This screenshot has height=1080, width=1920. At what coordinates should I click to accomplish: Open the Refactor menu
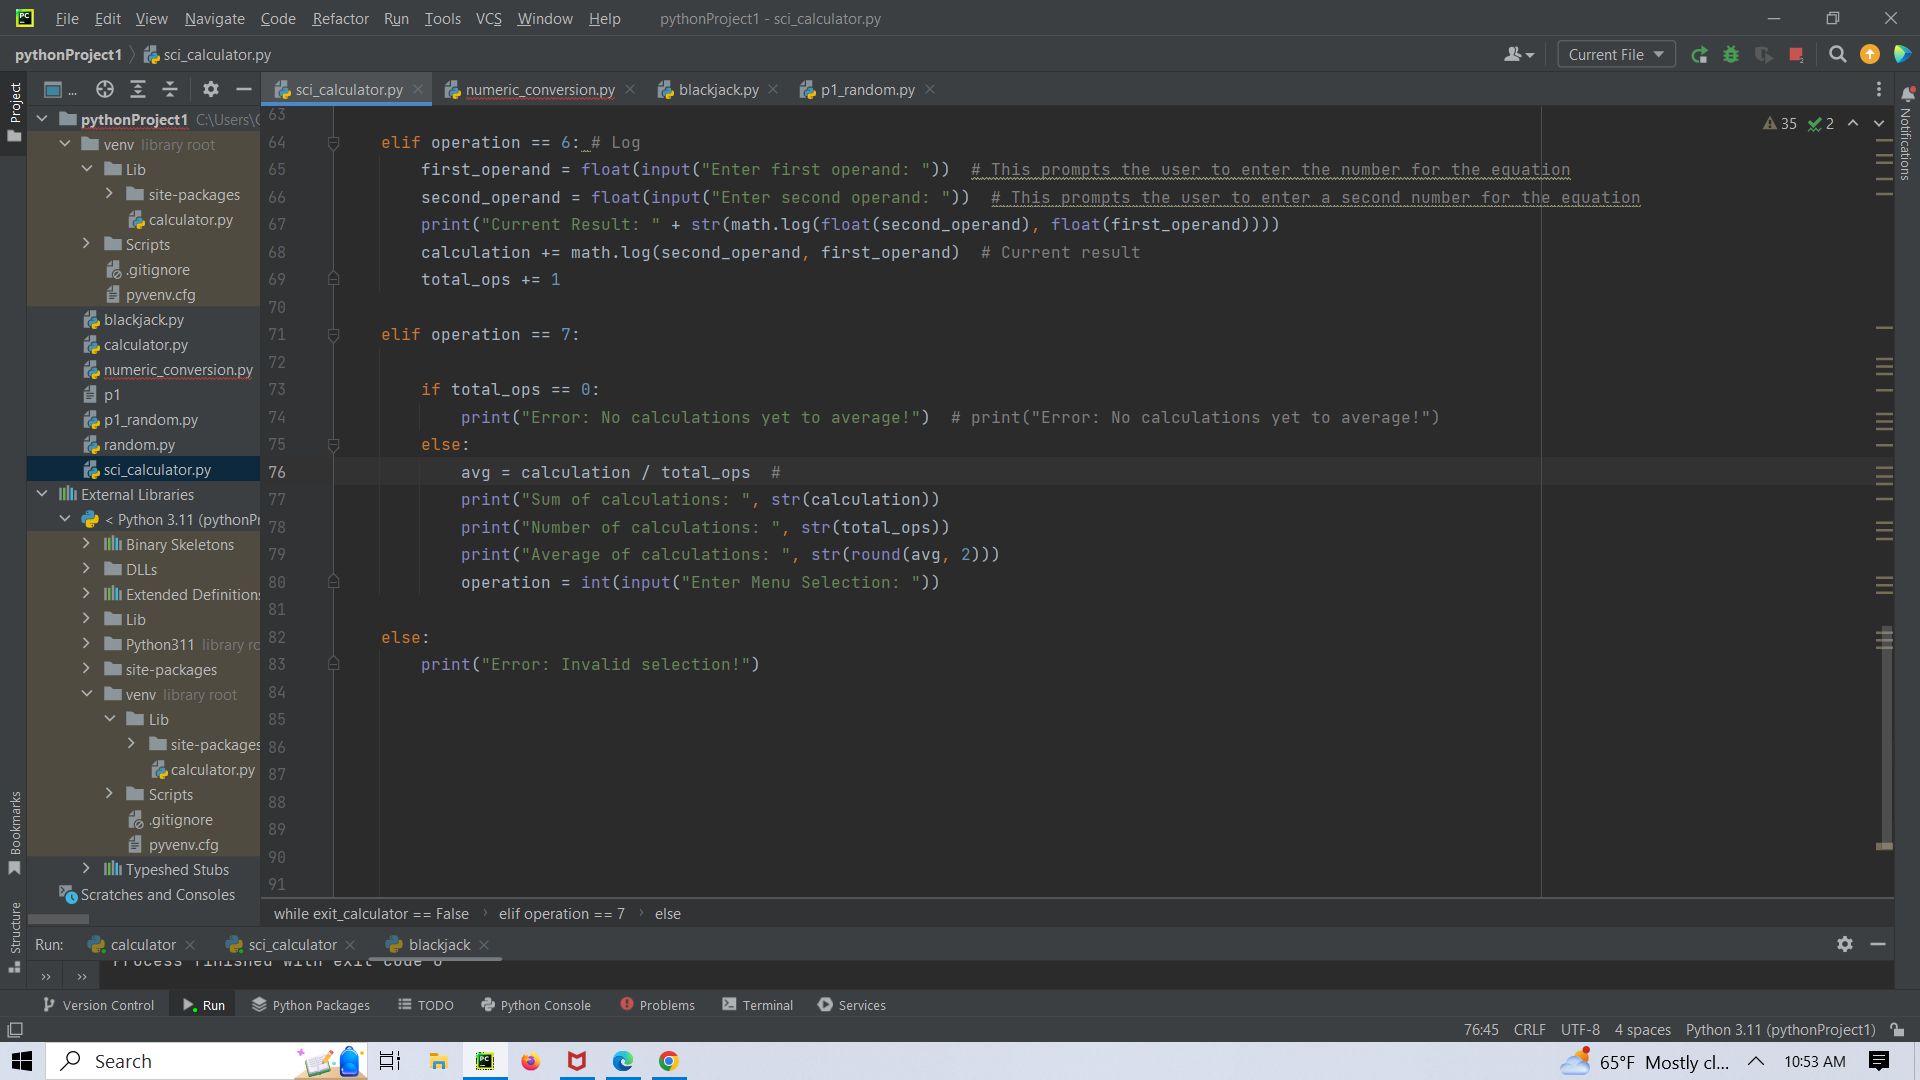pos(340,18)
